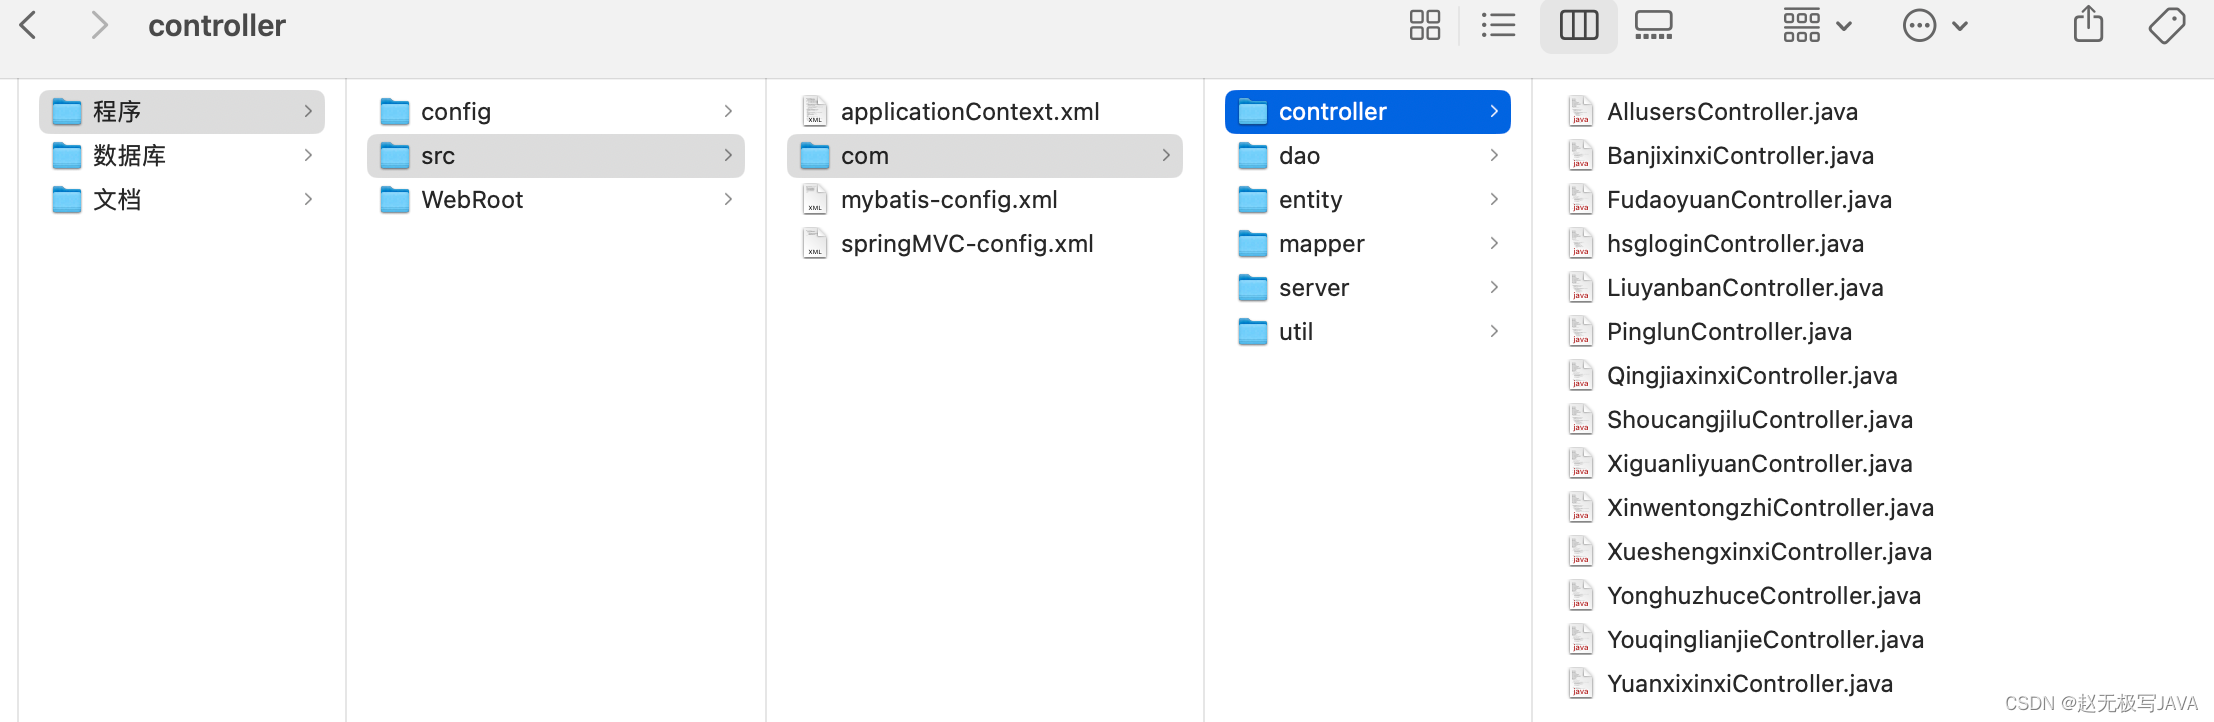
Task: Select the 数据库 folder
Action: click(x=182, y=155)
